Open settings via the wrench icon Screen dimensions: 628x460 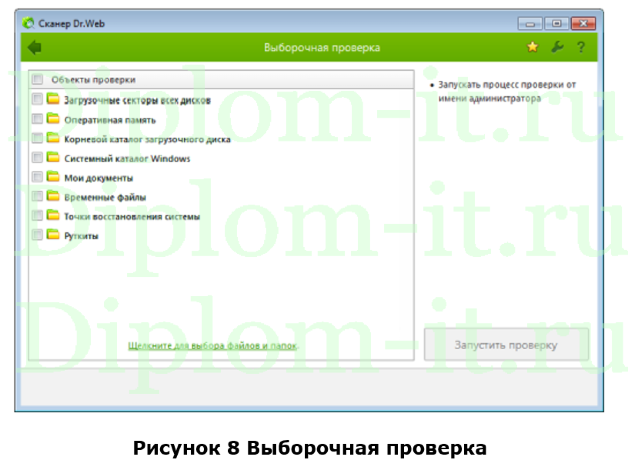coord(557,47)
